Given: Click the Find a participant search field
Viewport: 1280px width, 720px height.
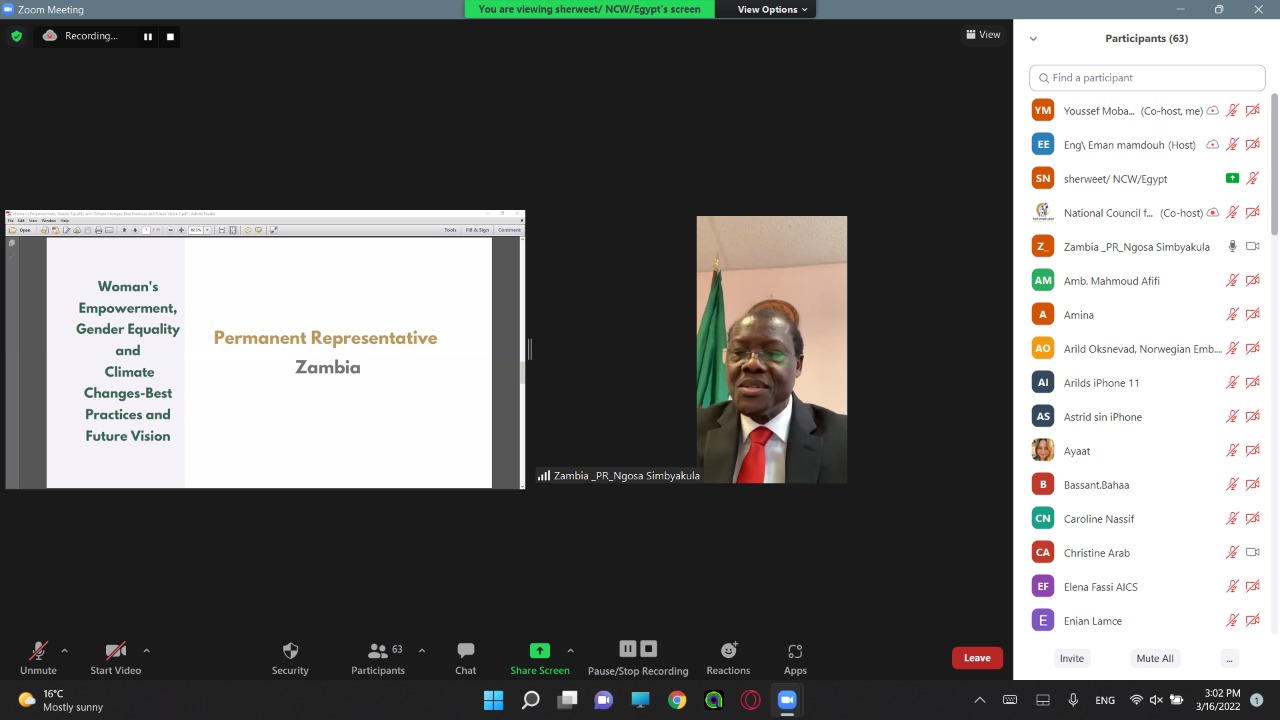Looking at the screenshot, I should [x=1147, y=78].
